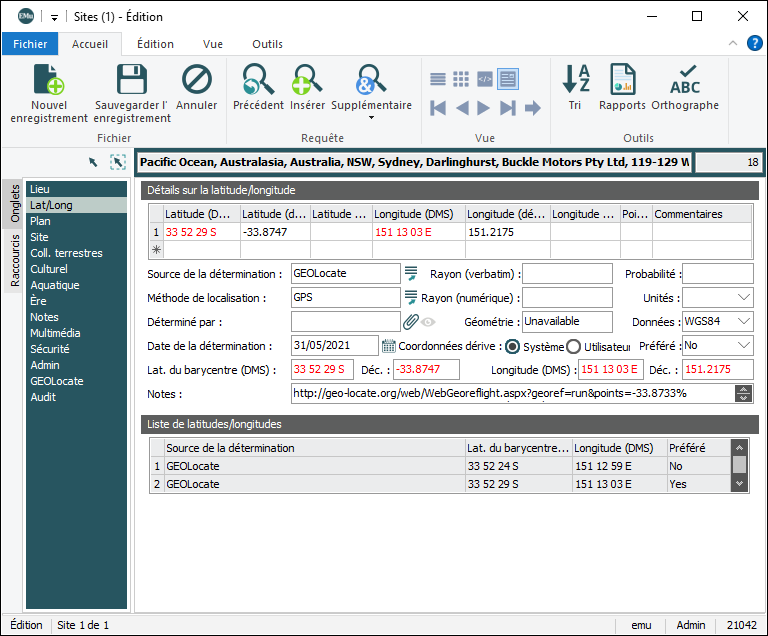Open calendar picker for Date de la détermination
The height and width of the screenshot is (636, 768).
point(390,346)
